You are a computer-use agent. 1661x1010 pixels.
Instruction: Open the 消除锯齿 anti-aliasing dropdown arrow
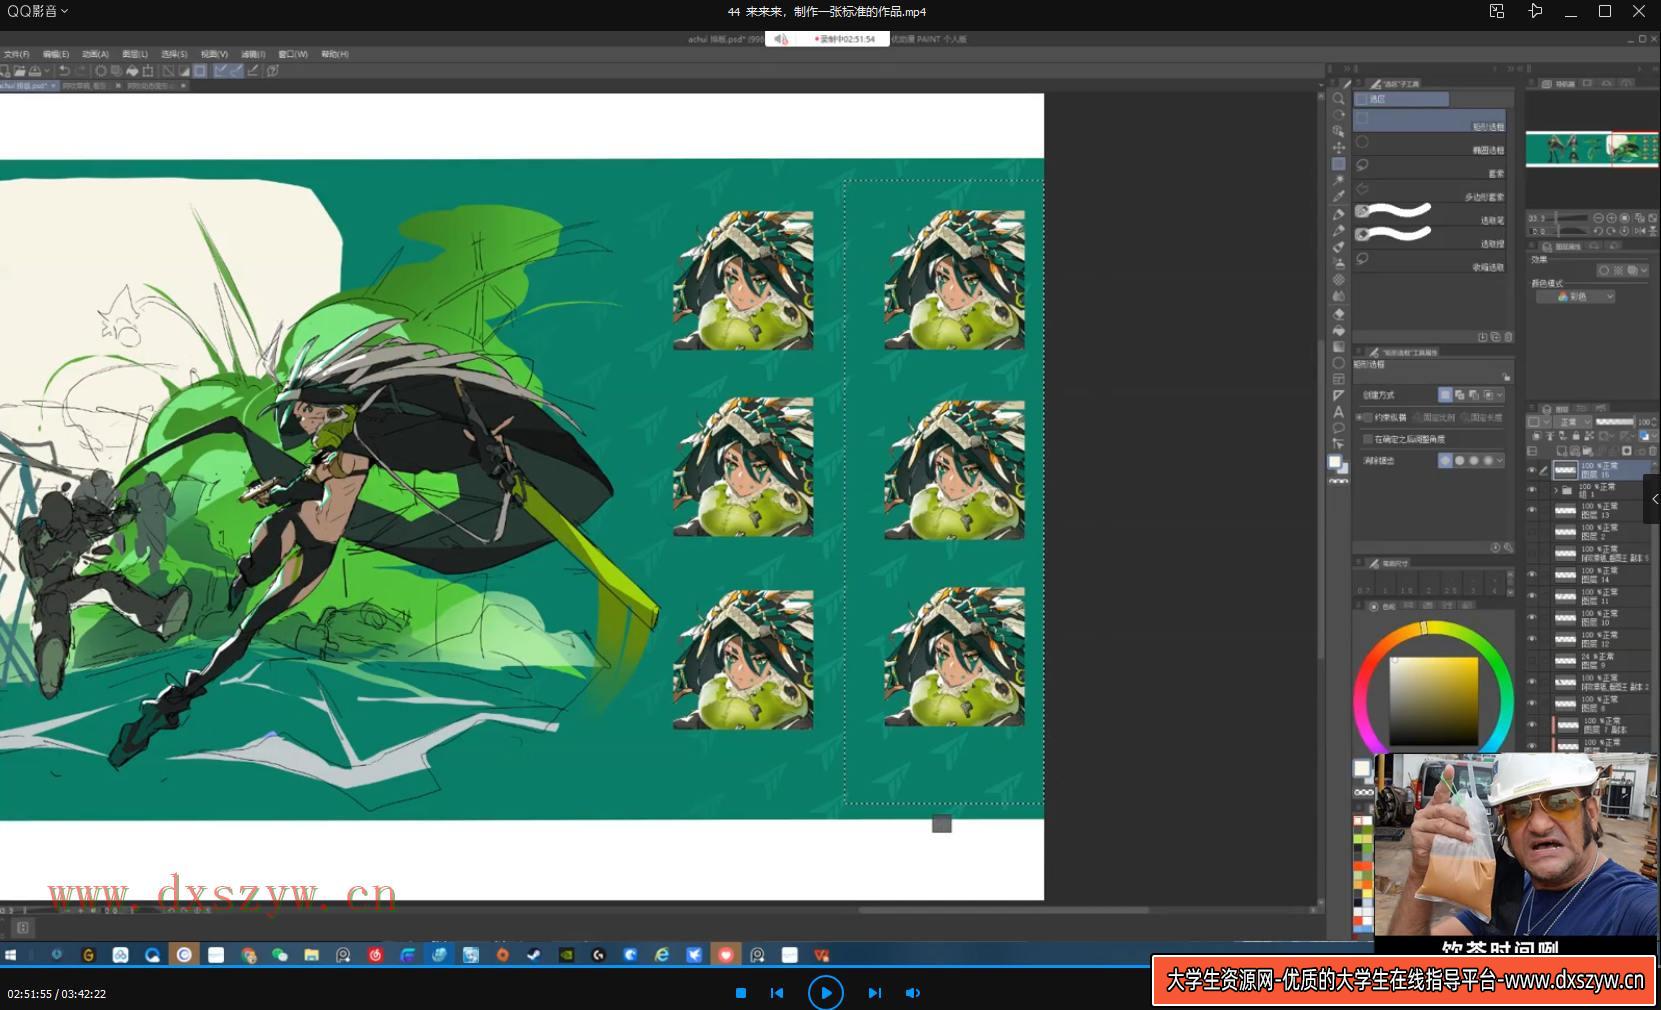[x=1499, y=460]
